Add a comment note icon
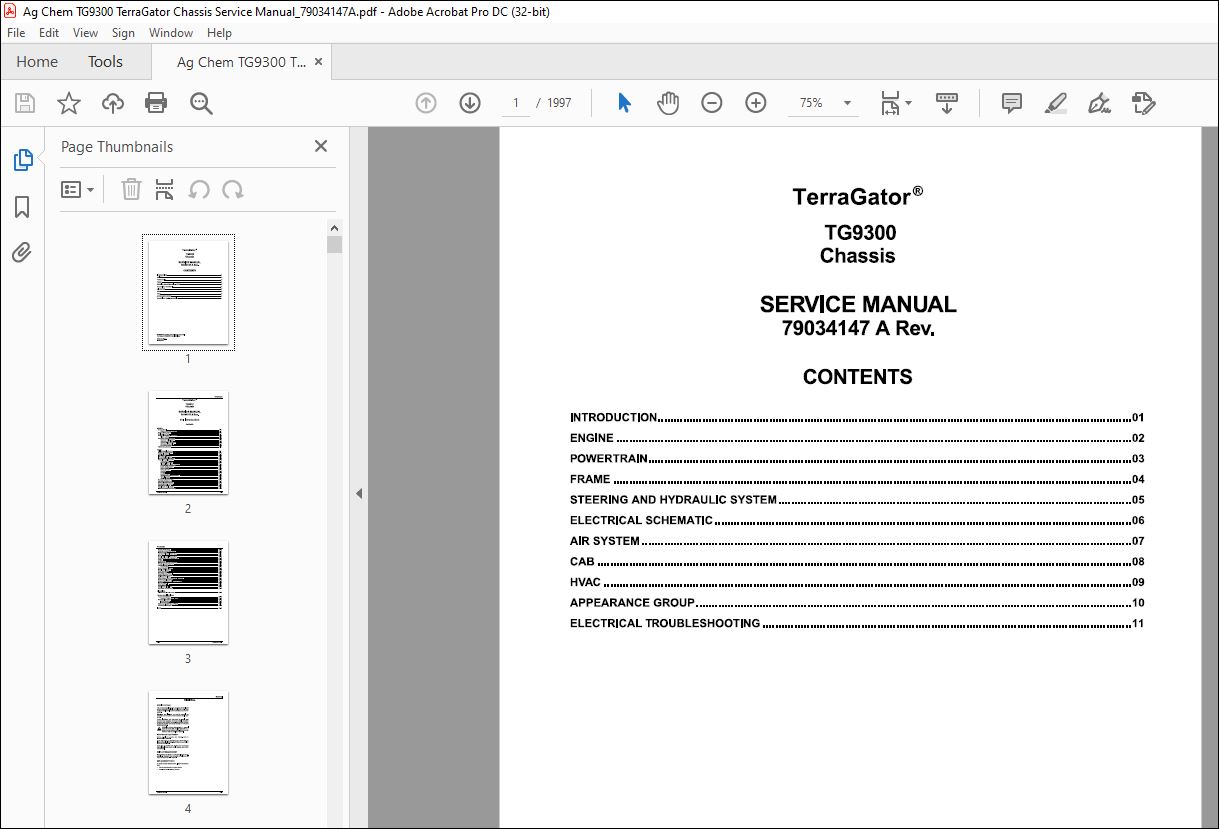Viewport: 1219px width, 829px height. (1012, 103)
